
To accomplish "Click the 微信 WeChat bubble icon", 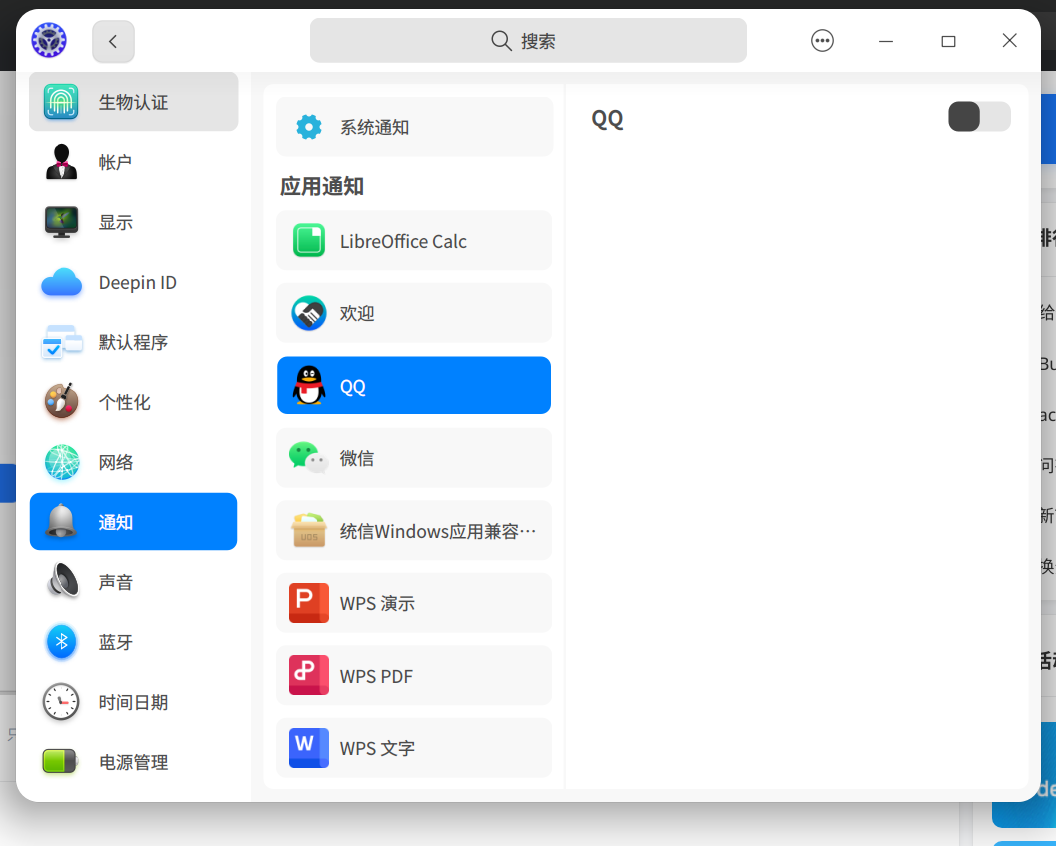I will point(309,458).
